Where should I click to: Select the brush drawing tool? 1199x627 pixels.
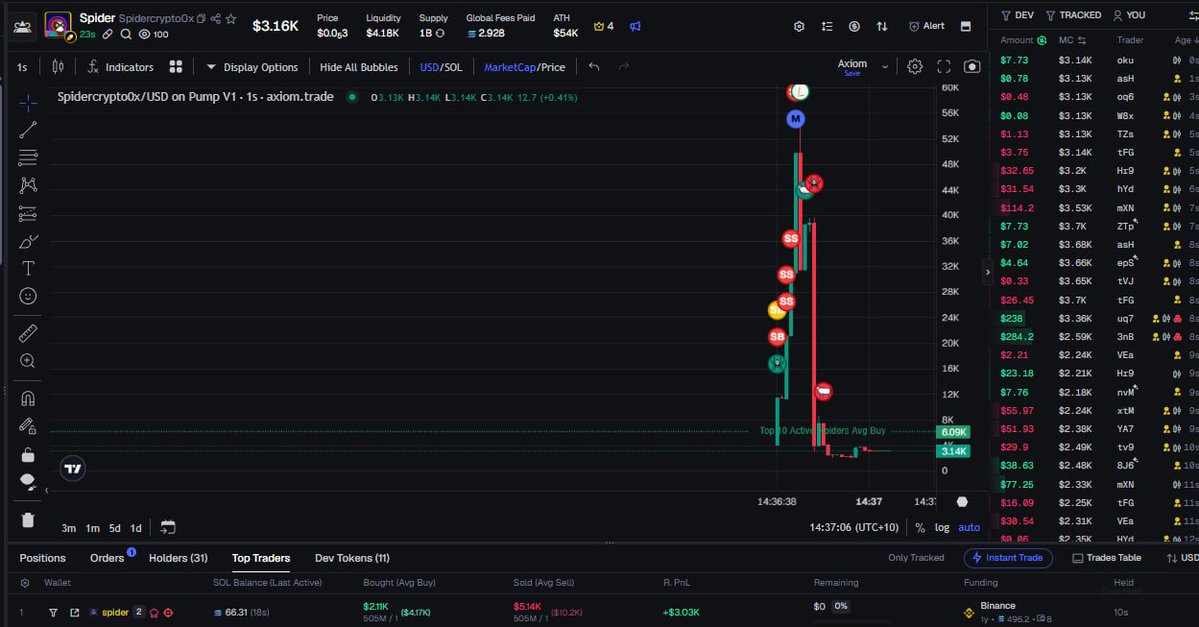(x=28, y=242)
